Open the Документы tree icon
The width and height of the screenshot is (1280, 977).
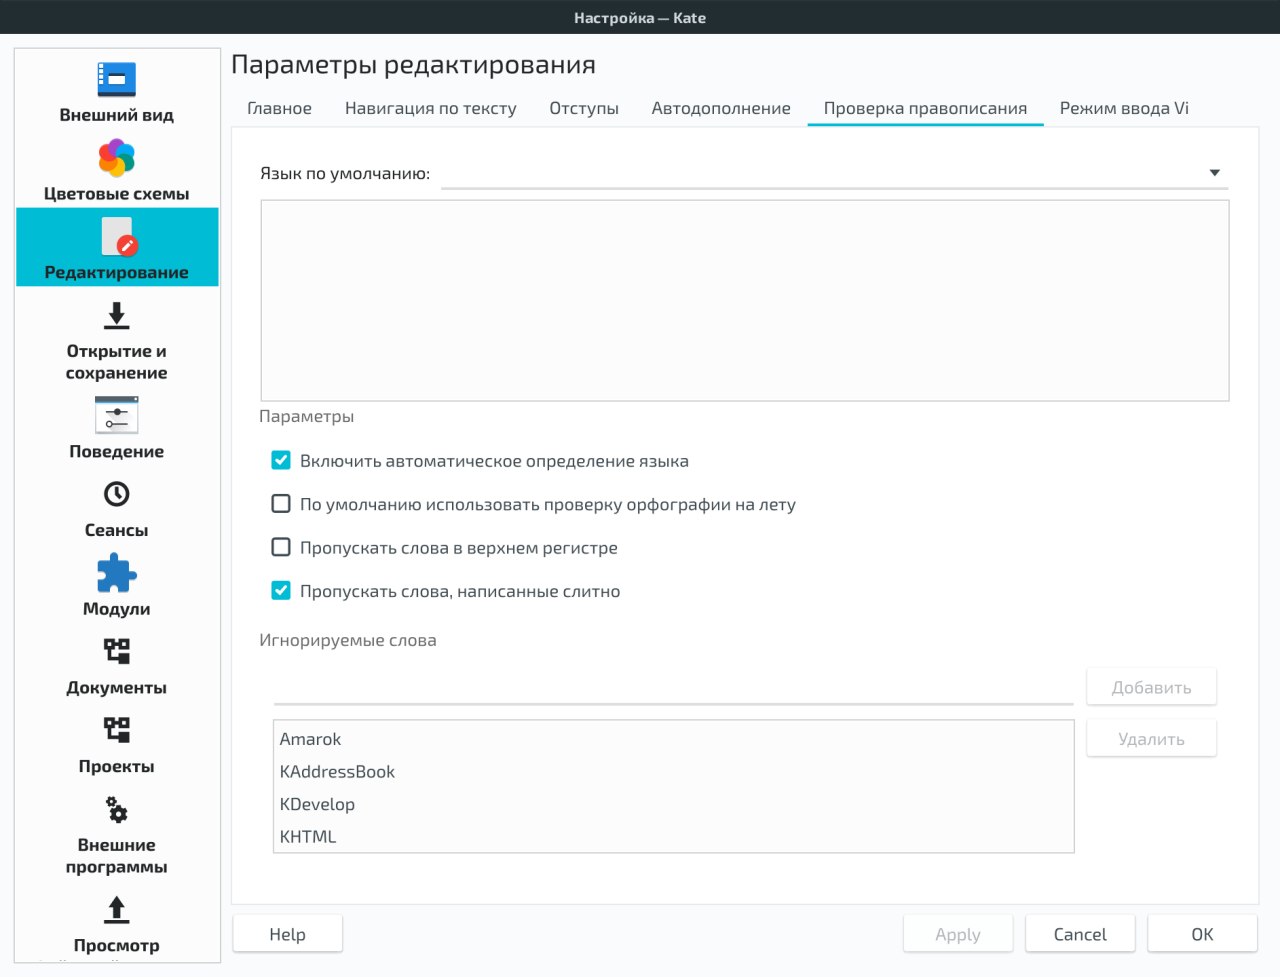(x=116, y=652)
